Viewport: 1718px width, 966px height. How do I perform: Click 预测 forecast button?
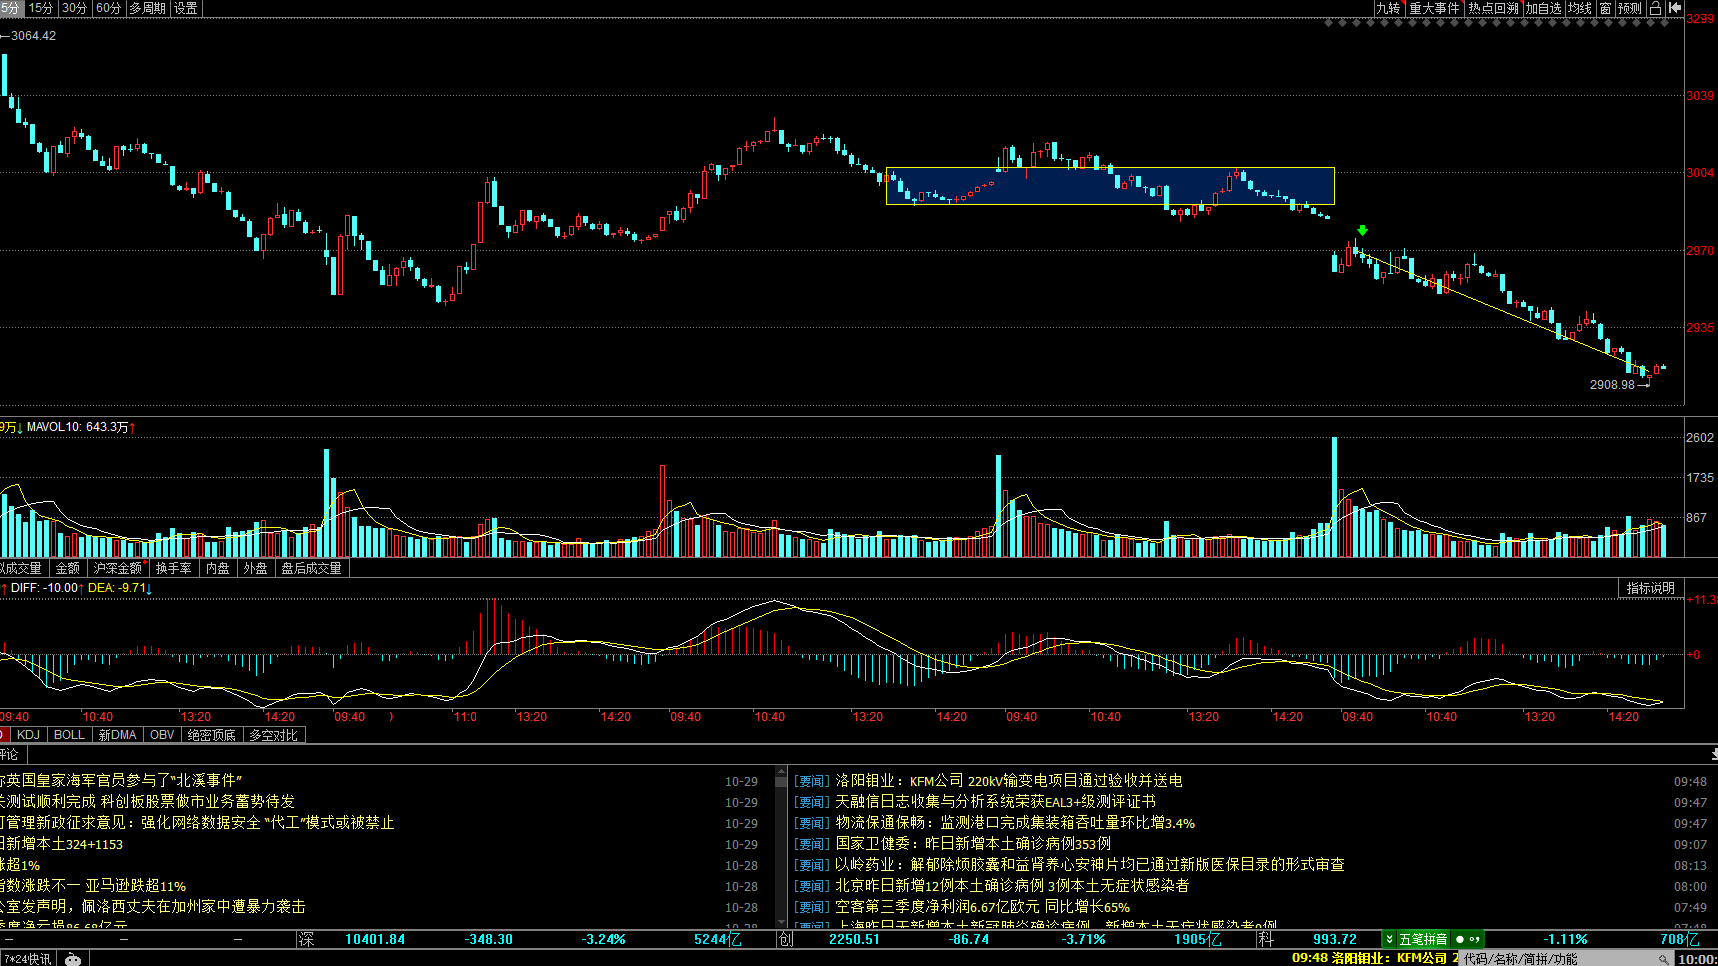click(1630, 8)
